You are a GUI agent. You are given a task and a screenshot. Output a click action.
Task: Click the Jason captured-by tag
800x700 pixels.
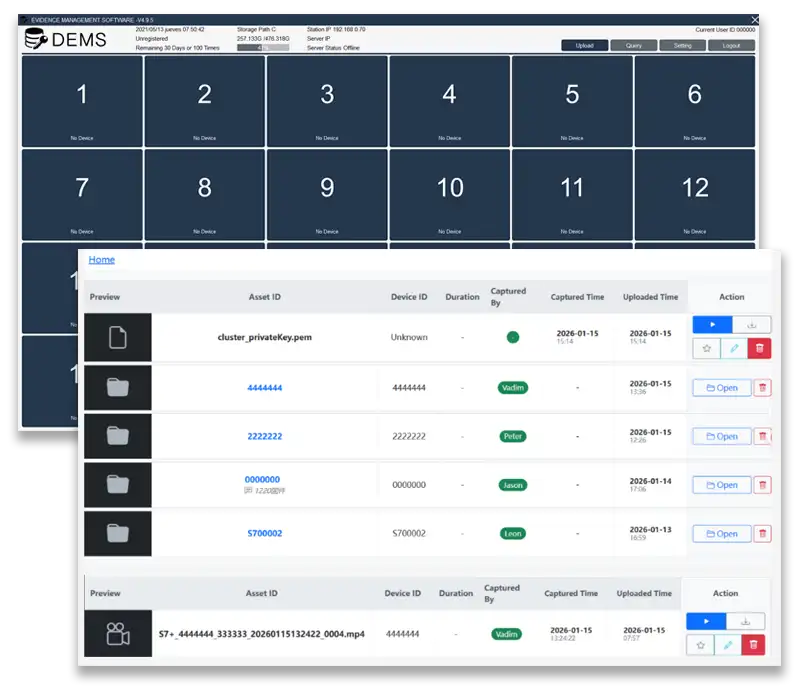click(513, 485)
